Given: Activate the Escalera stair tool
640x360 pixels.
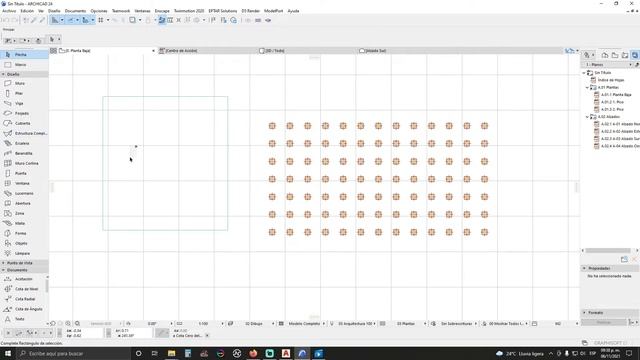Looking at the screenshot, I should click(24, 143).
